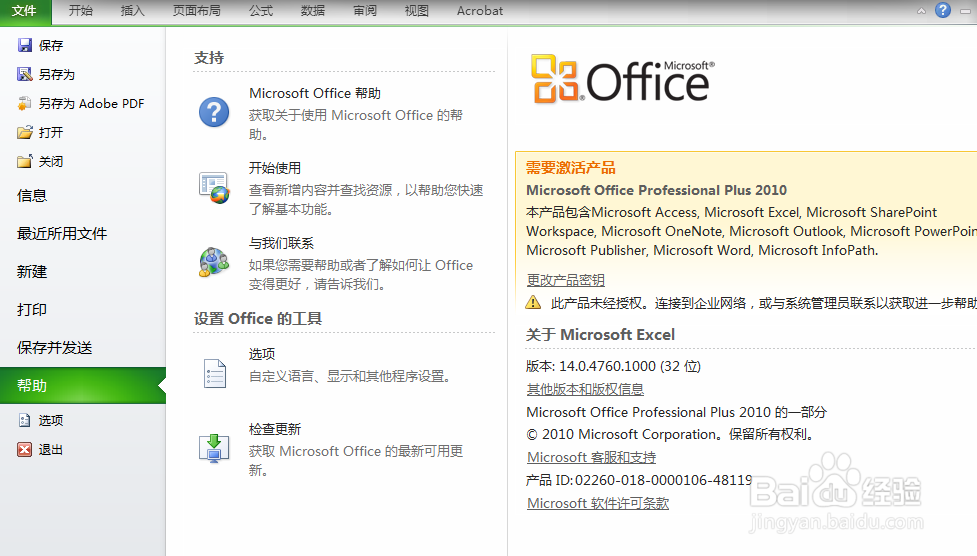This screenshot has width=977, height=556.
Task: Click the Open folder icon
Action: click(25, 132)
